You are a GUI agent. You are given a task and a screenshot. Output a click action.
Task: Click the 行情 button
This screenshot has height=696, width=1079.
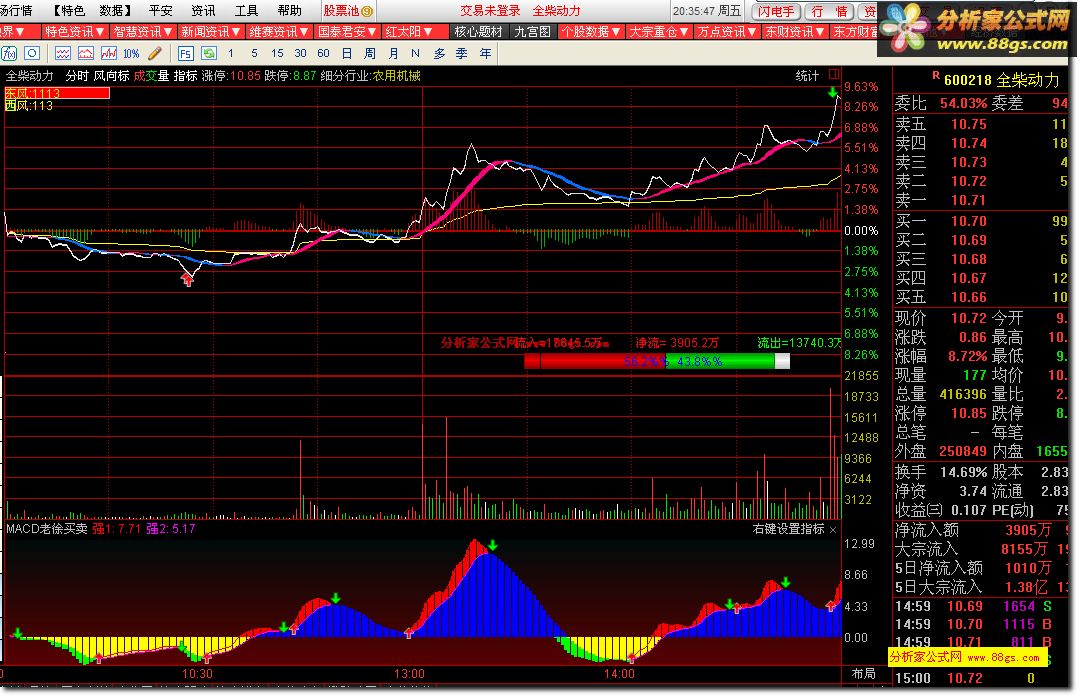tap(829, 12)
